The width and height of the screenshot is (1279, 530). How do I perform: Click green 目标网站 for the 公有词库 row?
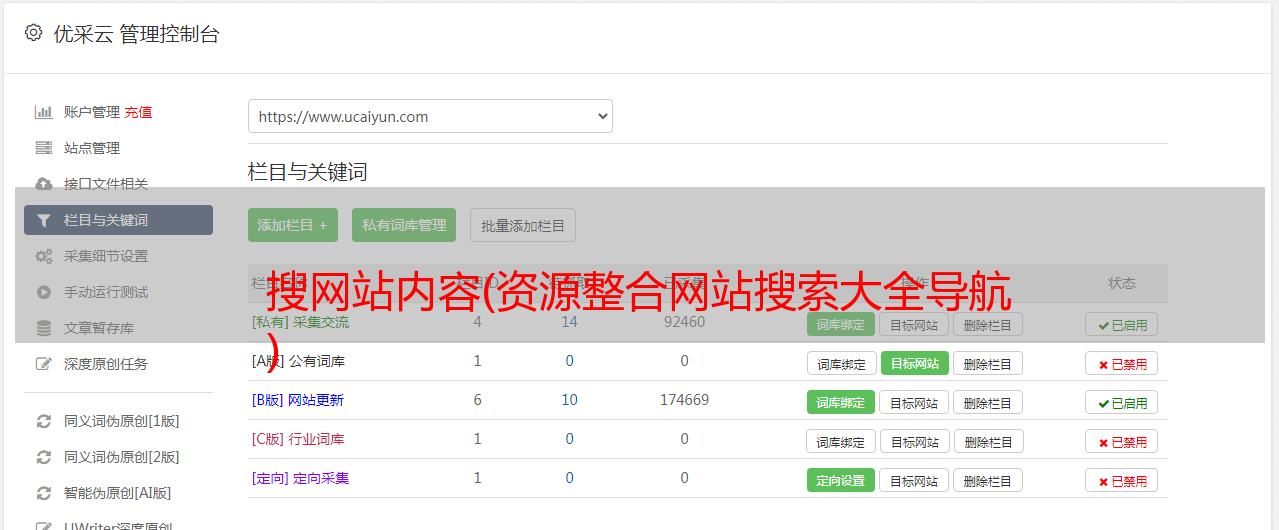point(914,363)
